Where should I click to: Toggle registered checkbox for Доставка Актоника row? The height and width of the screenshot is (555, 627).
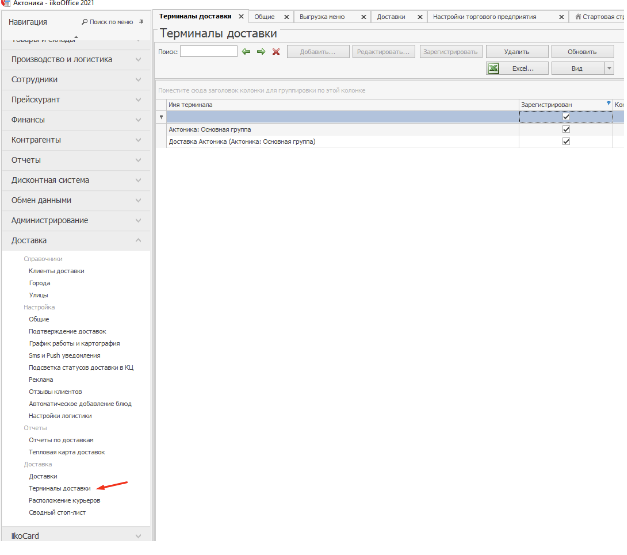[566, 141]
